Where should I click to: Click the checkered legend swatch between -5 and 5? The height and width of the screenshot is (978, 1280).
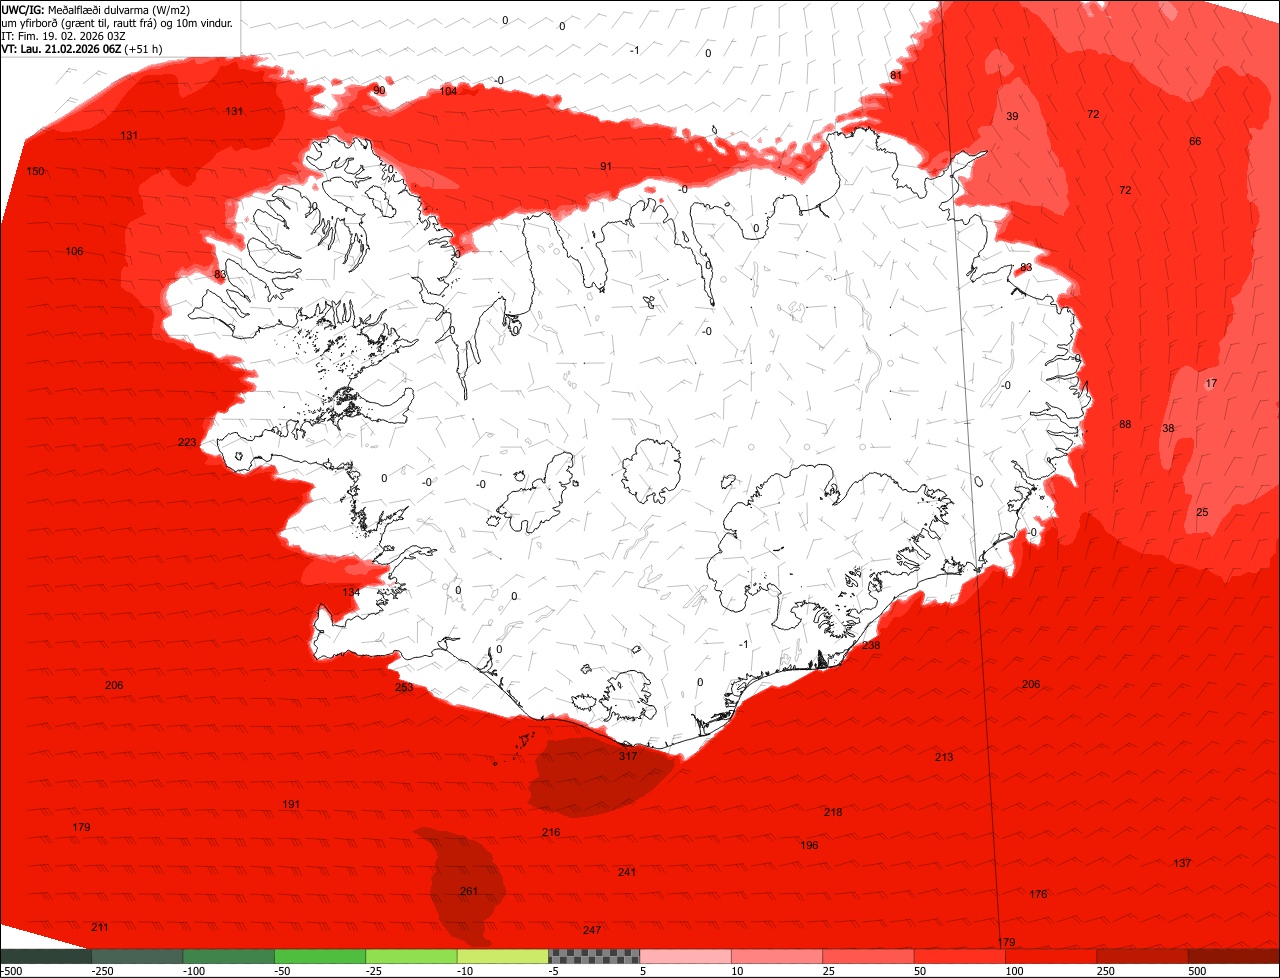pos(594,956)
